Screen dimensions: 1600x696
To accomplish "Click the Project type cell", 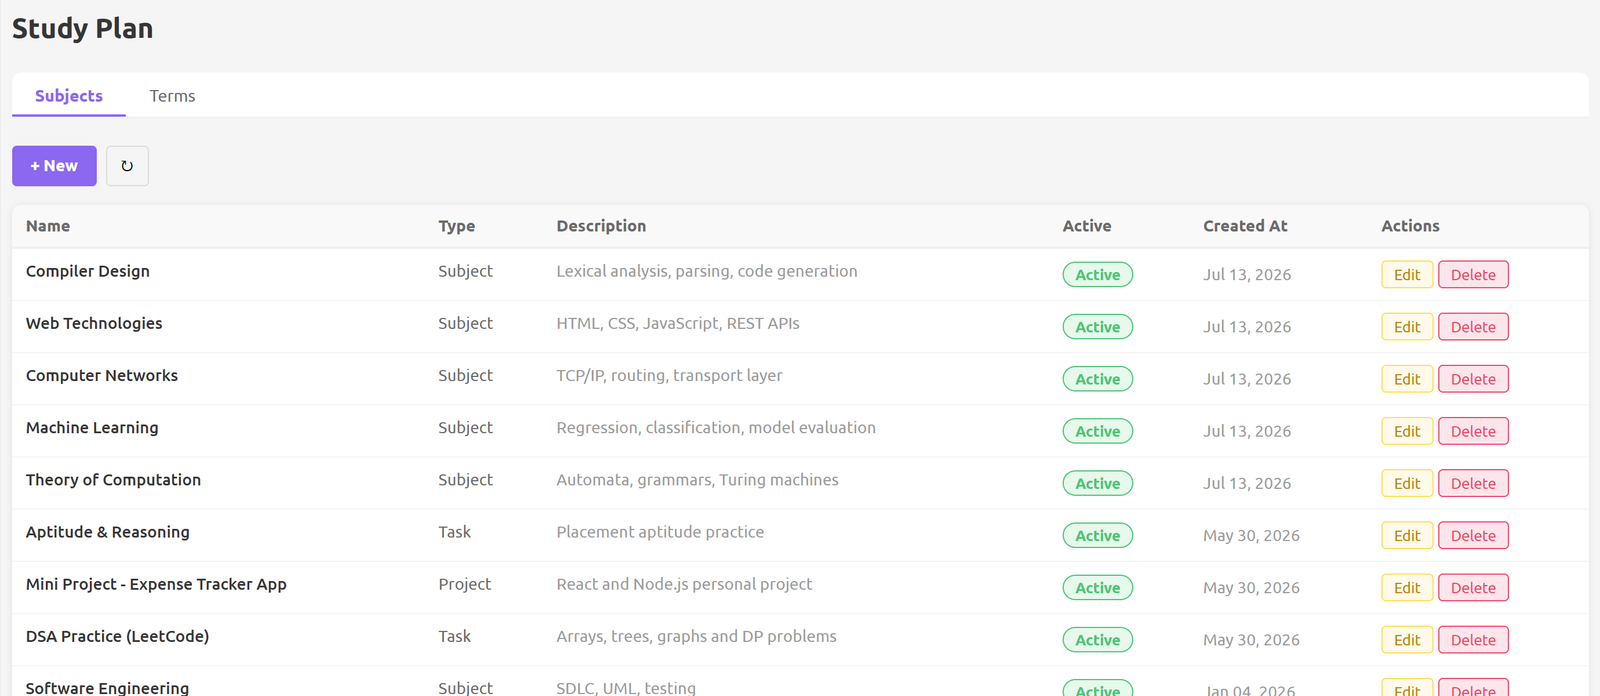I will (465, 584).
